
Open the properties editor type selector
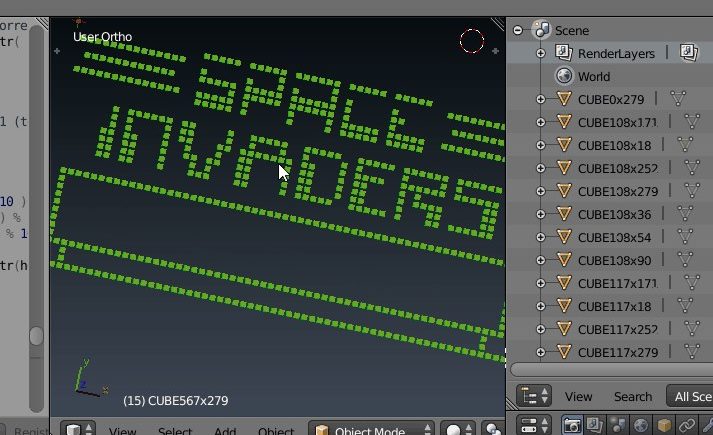pos(534,425)
